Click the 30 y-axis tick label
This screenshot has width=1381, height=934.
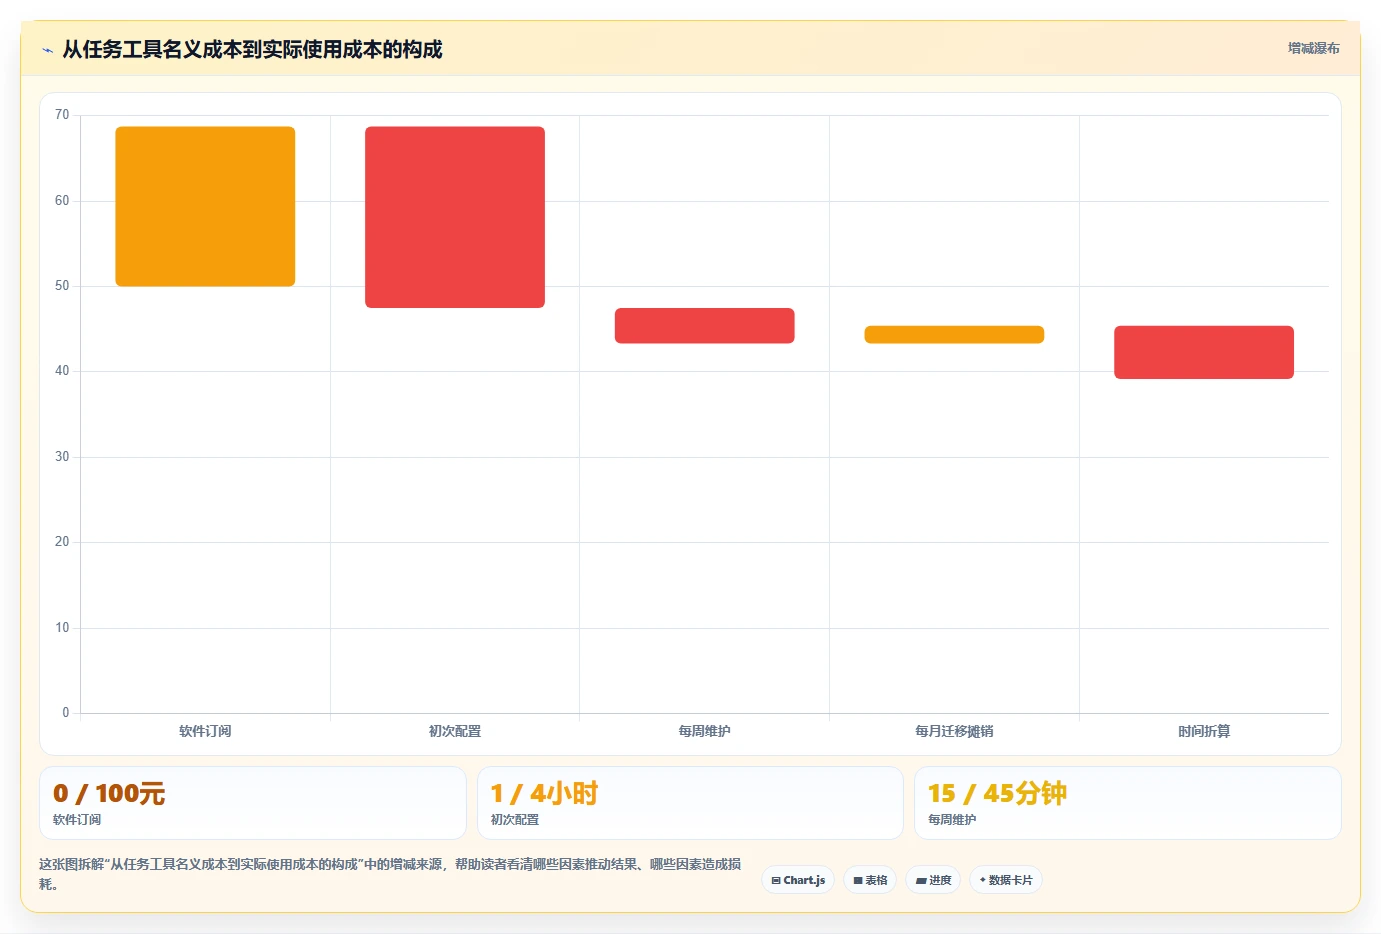point(62,457)
